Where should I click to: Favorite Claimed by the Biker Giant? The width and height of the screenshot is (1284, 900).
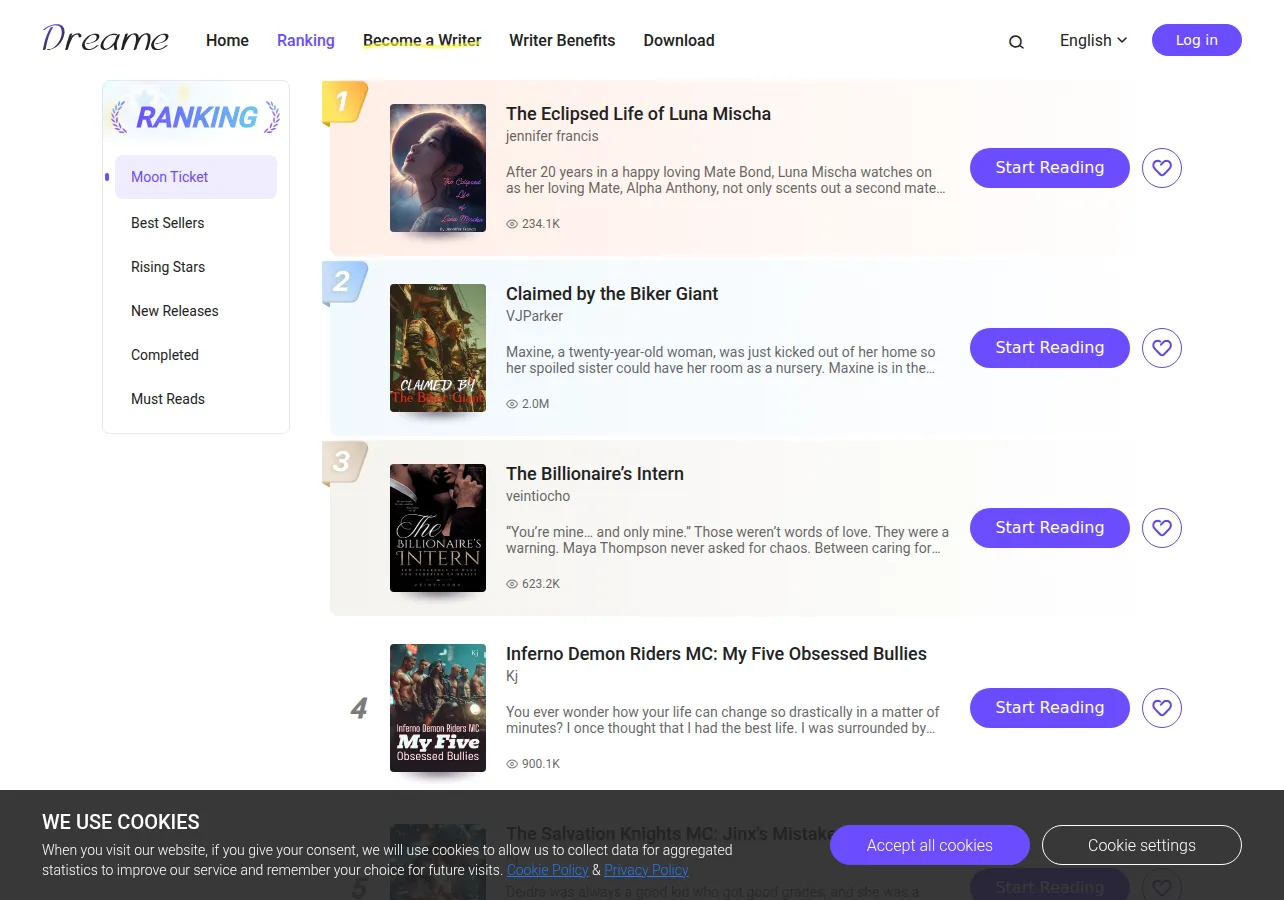pyautogui.click(x=1162, y=348)
